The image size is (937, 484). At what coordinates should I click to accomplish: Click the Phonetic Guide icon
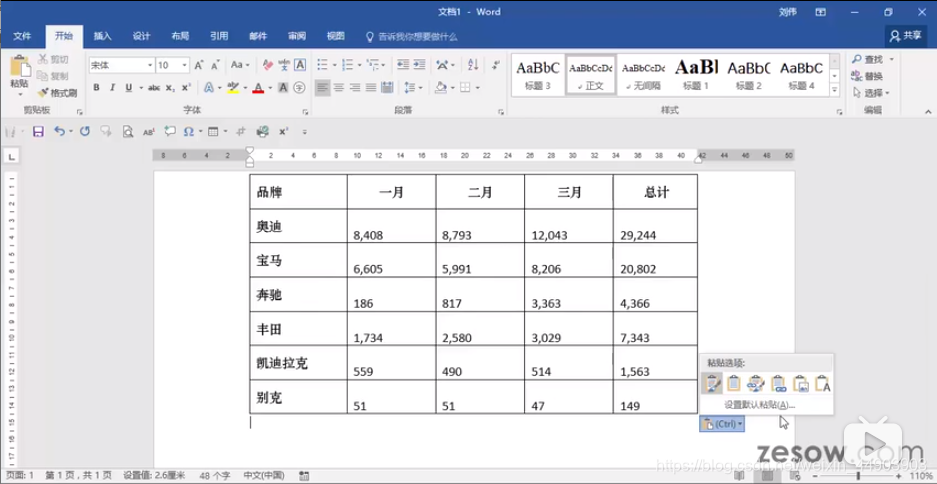tap(284, 65)
